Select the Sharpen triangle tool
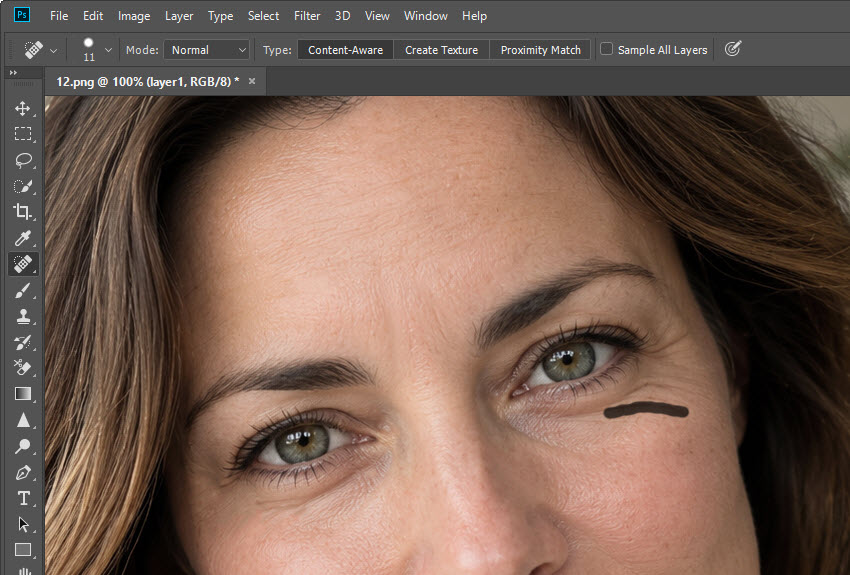Viewport: 850px width, 575px height. coord(22,420)
